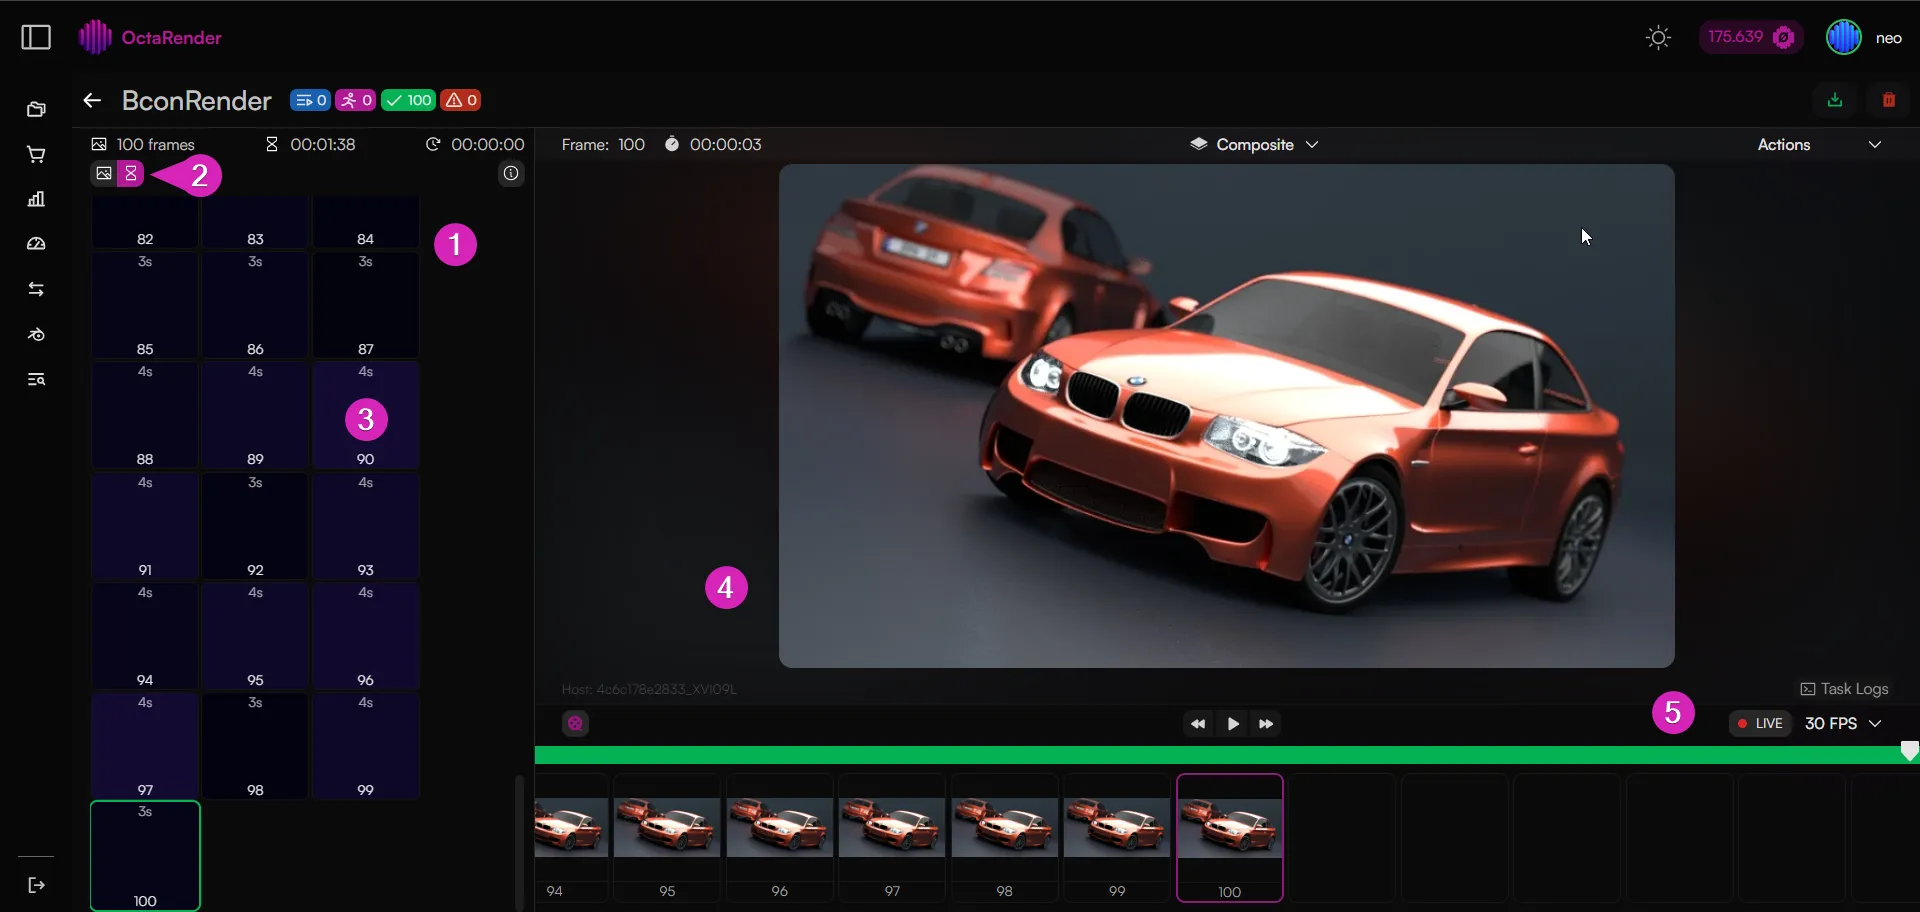Screen dimensions: 1920x912
Task: Delete the job with red trash icon
Action: click(x=1889, y=100)
